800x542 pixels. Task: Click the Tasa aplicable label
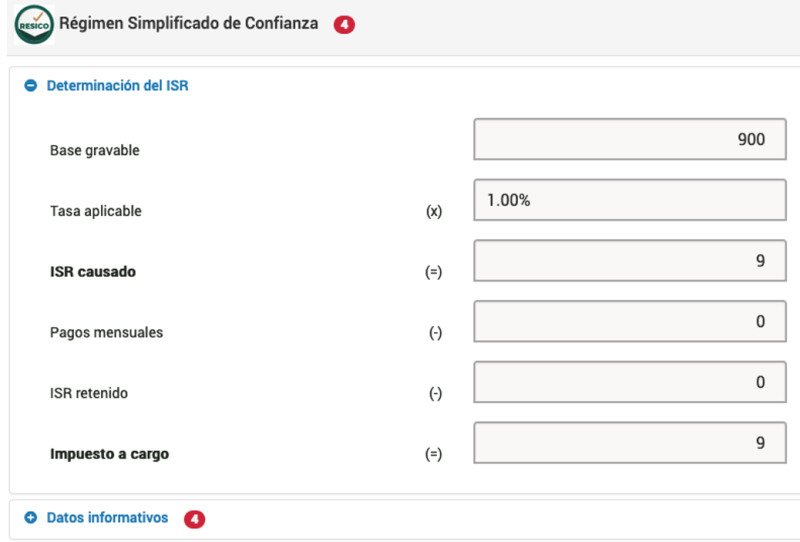[x=95, y=211]
